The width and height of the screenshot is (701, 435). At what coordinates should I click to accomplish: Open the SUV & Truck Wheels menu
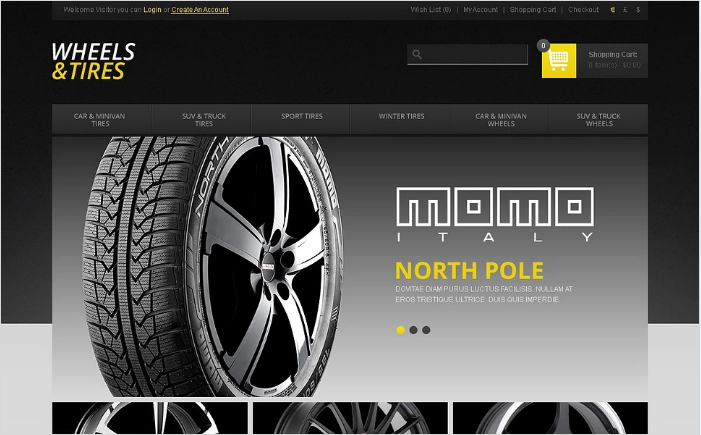pos(599,119)
